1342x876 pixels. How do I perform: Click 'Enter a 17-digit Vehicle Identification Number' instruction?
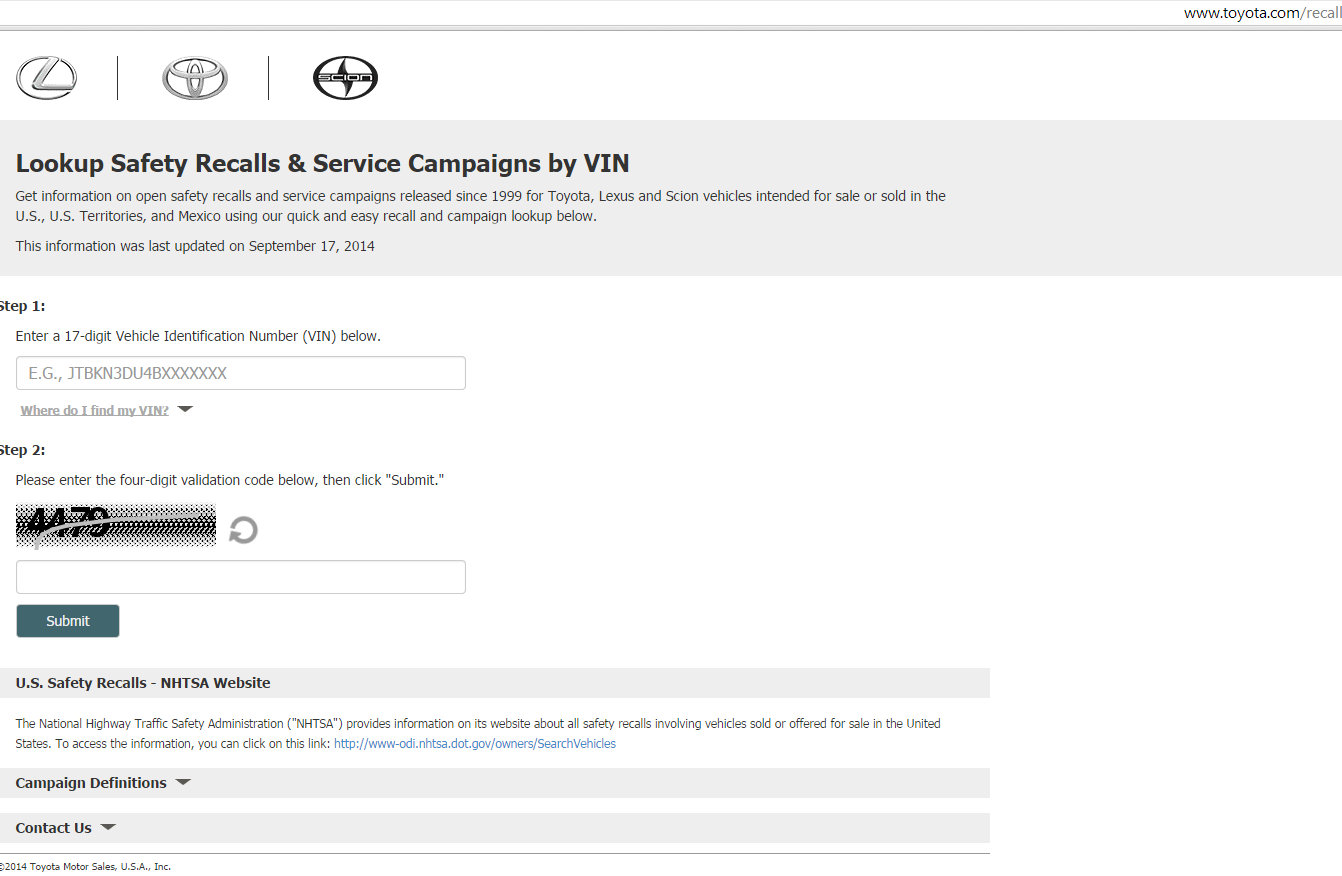pyautogui.click(x=198, y=336)
